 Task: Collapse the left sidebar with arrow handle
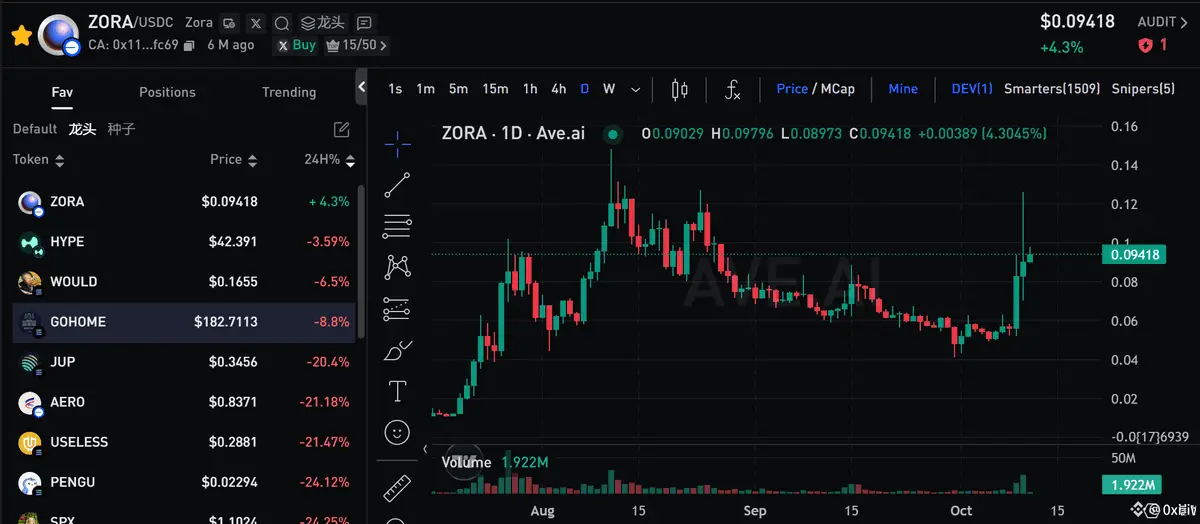click(362, 88)
